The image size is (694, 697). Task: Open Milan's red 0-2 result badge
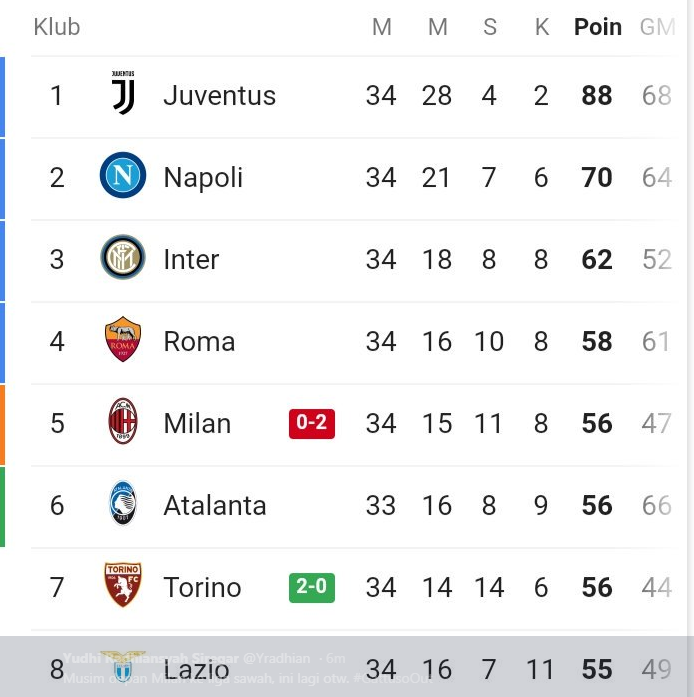(x=312, y=424)
